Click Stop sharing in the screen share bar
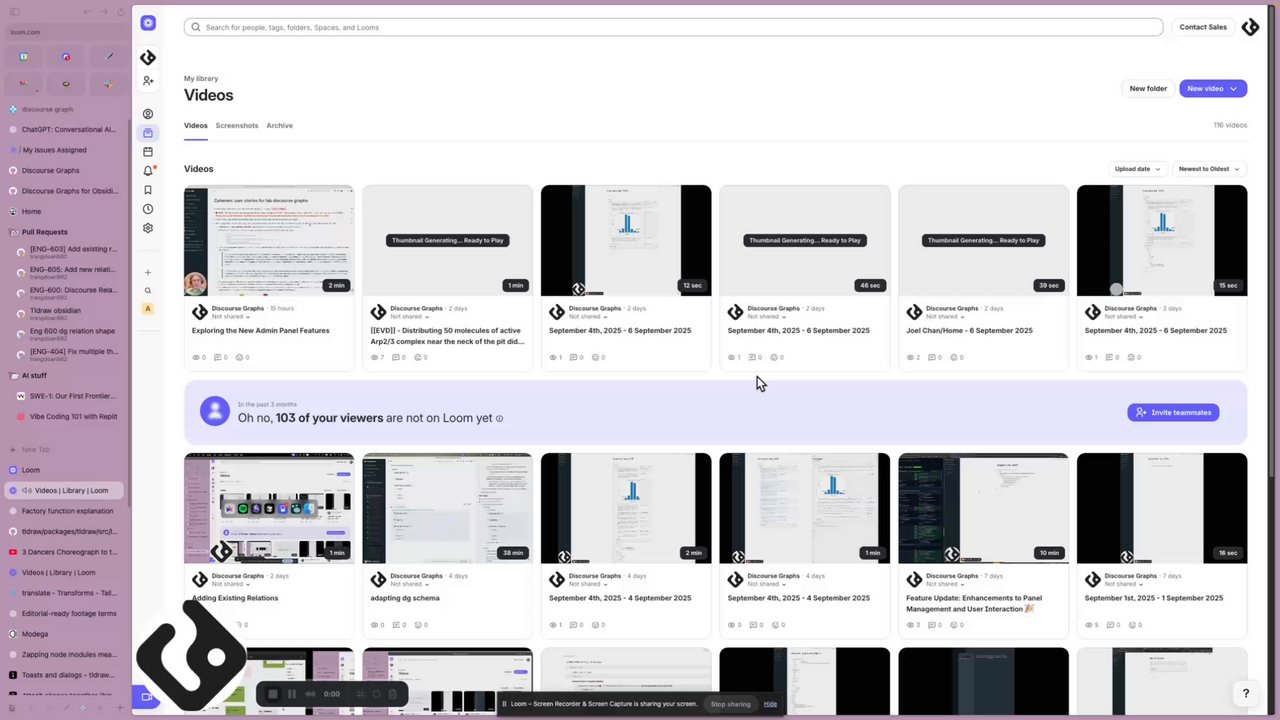The width and height of the screenshot is (1280, 720). [730, 704]
